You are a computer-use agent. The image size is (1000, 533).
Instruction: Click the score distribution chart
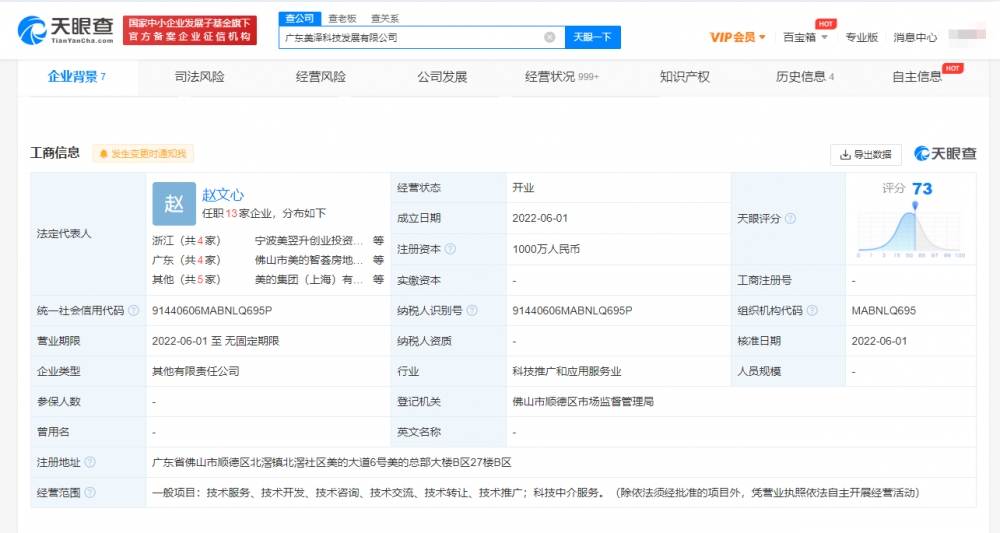click(x=911, y=231)
